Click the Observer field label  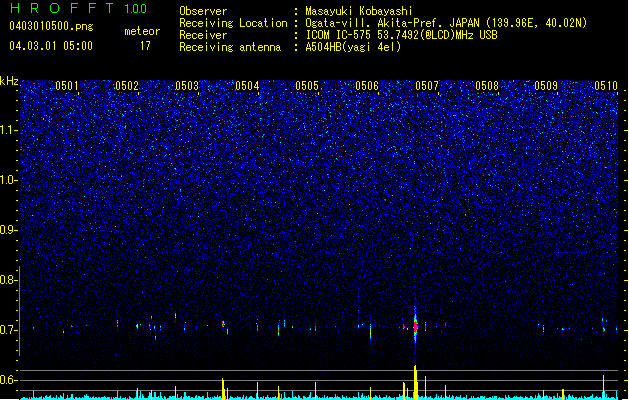click(x=203, y=11)
